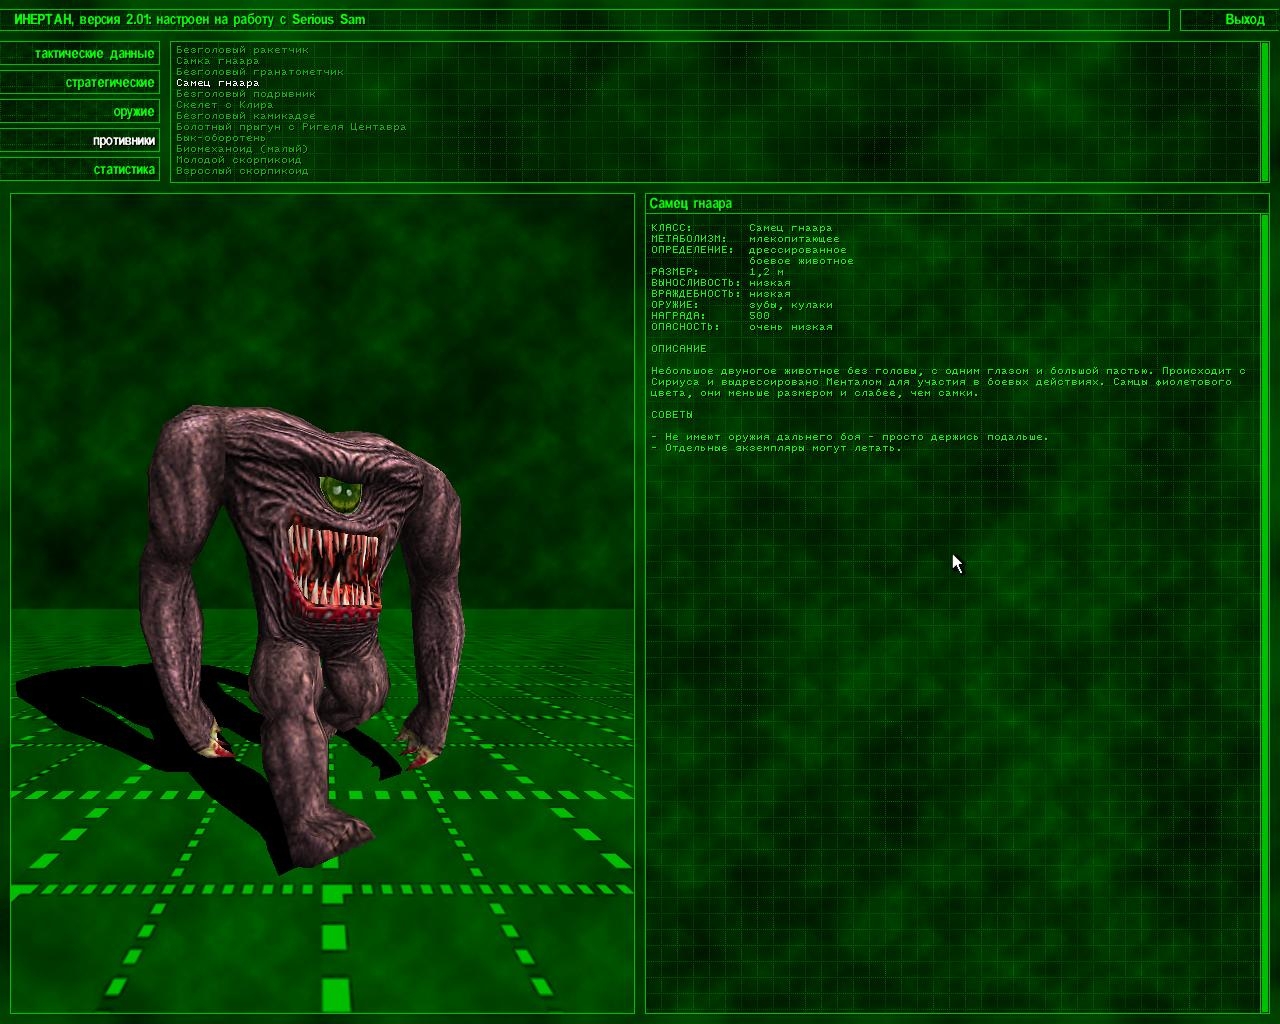Select Болотный прыгун с Ригеля Центавра
The height and width of the screenshot is (1024, 1280).
coord(291,126)
